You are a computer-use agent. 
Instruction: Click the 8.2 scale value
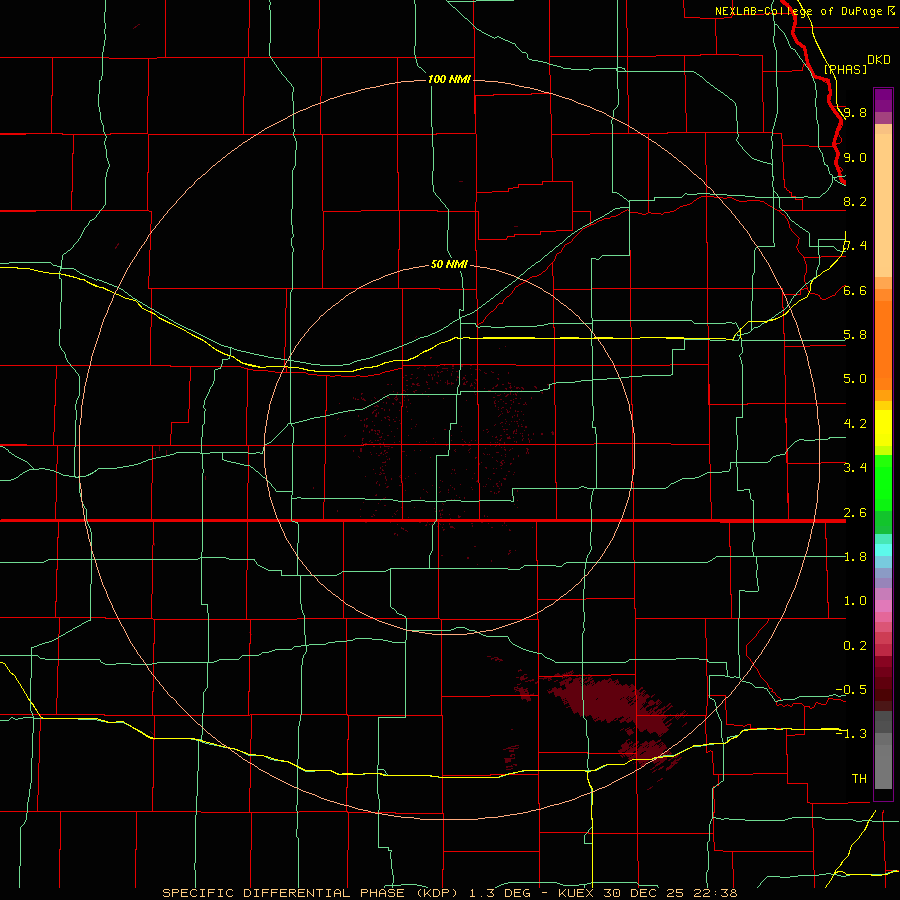855,201
